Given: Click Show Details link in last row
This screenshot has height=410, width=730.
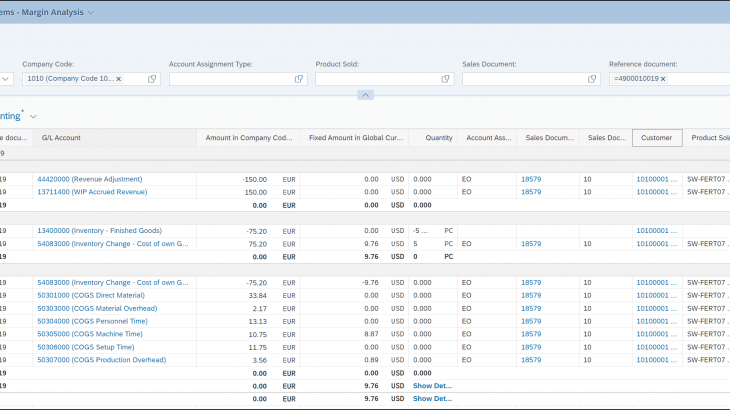Looking at the screenshot, I should [x=432, y=398].
